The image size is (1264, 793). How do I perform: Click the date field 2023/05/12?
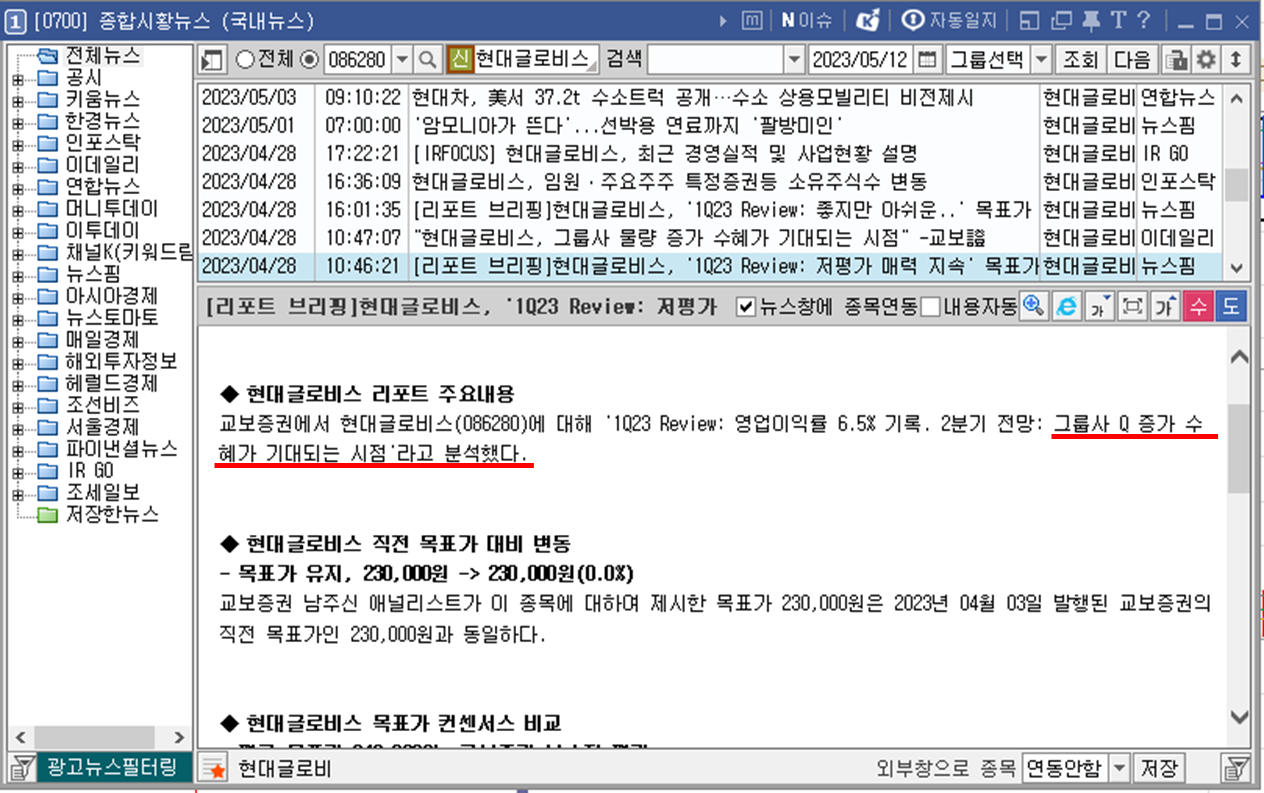(860, 60)
